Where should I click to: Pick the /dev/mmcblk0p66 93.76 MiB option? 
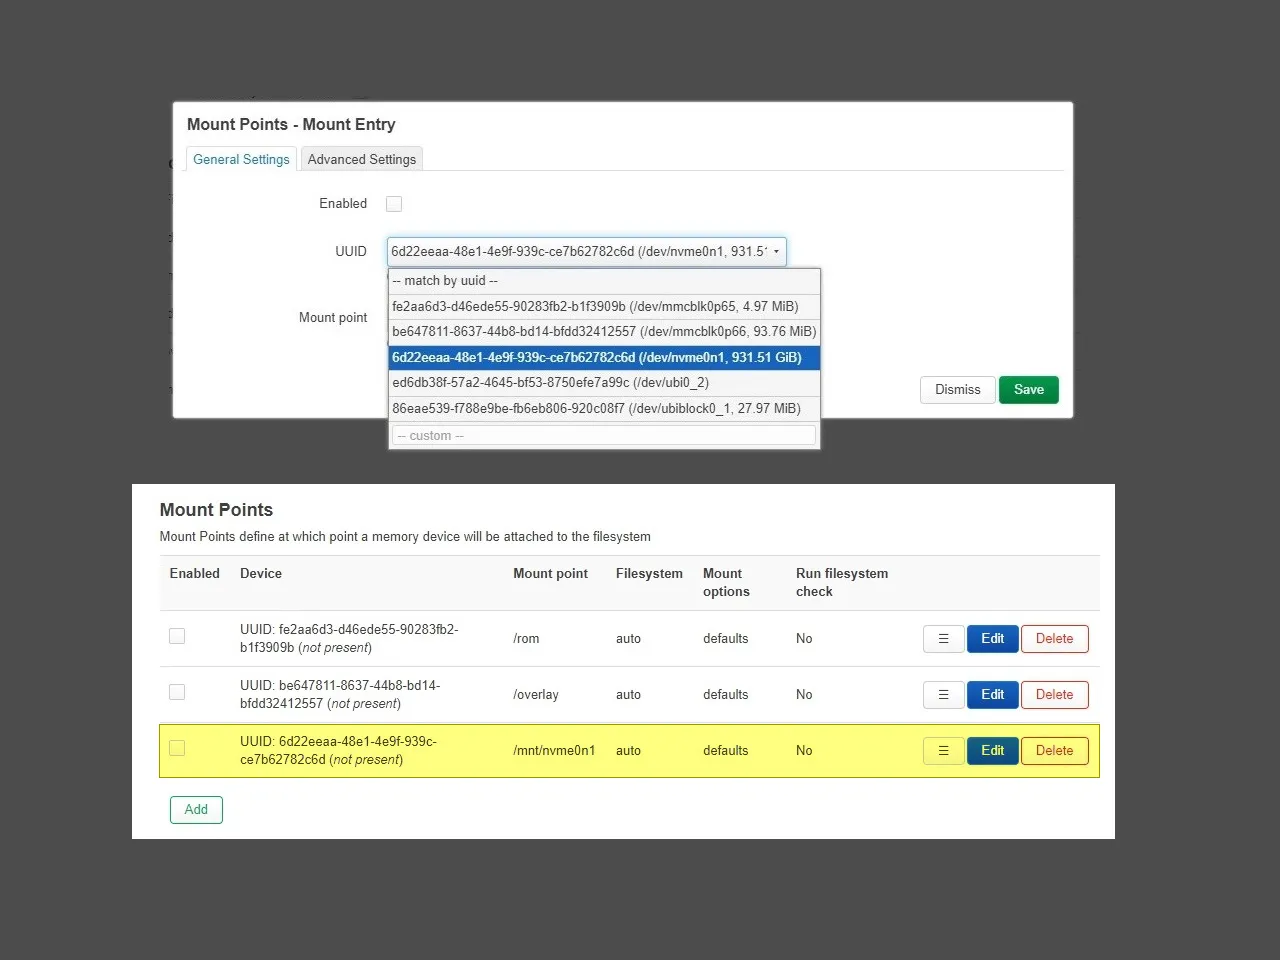tap(604, 332)
